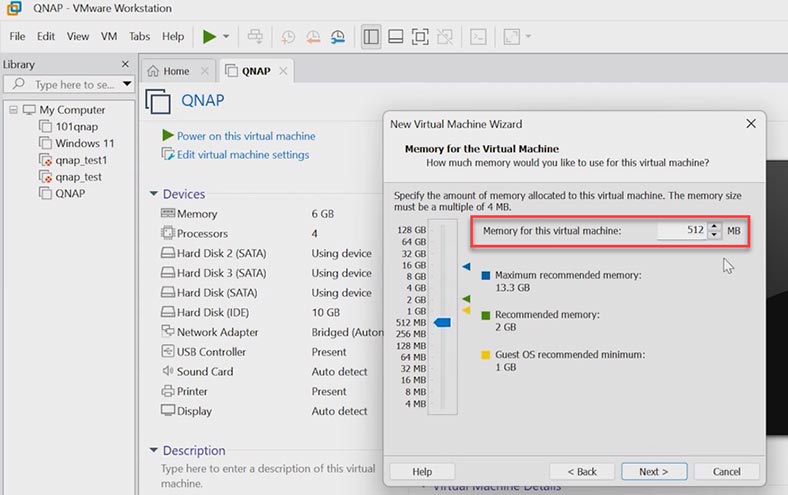Select the 101qnap virtual machine
Screen dimensions: 788x495
pos(76,127)
